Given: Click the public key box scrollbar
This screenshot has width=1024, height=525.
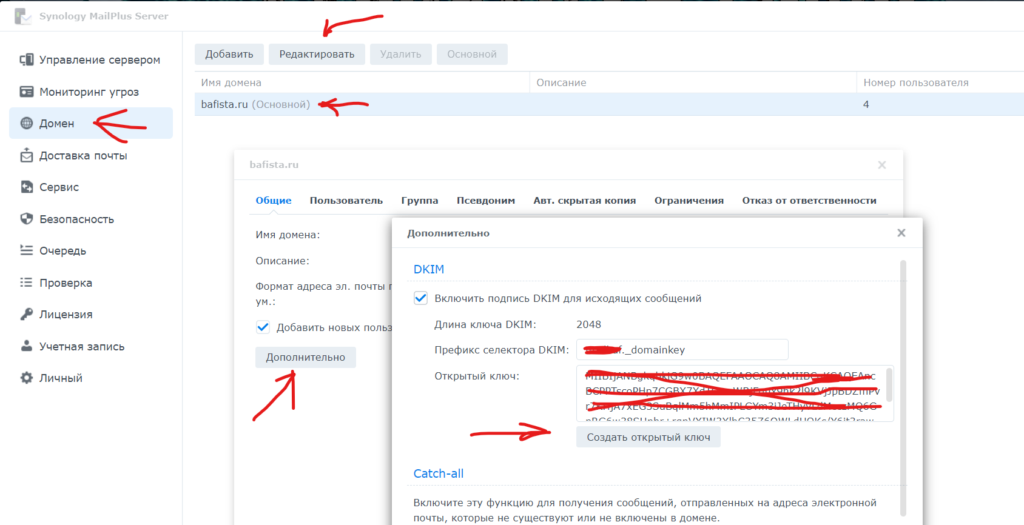Looking at the screenshot, I should coord(889,385).
